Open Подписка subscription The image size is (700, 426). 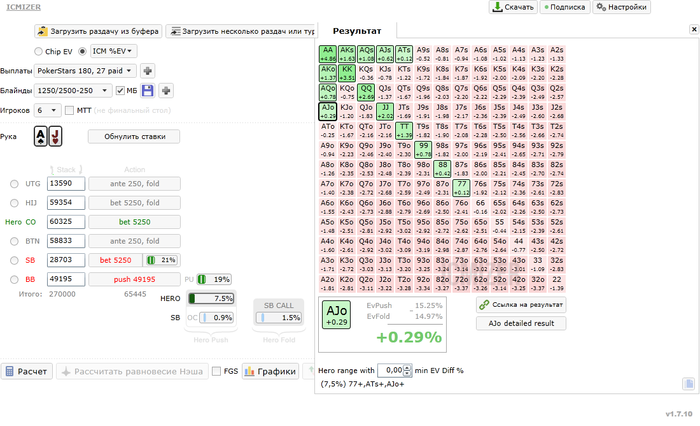tap(565, 7)
